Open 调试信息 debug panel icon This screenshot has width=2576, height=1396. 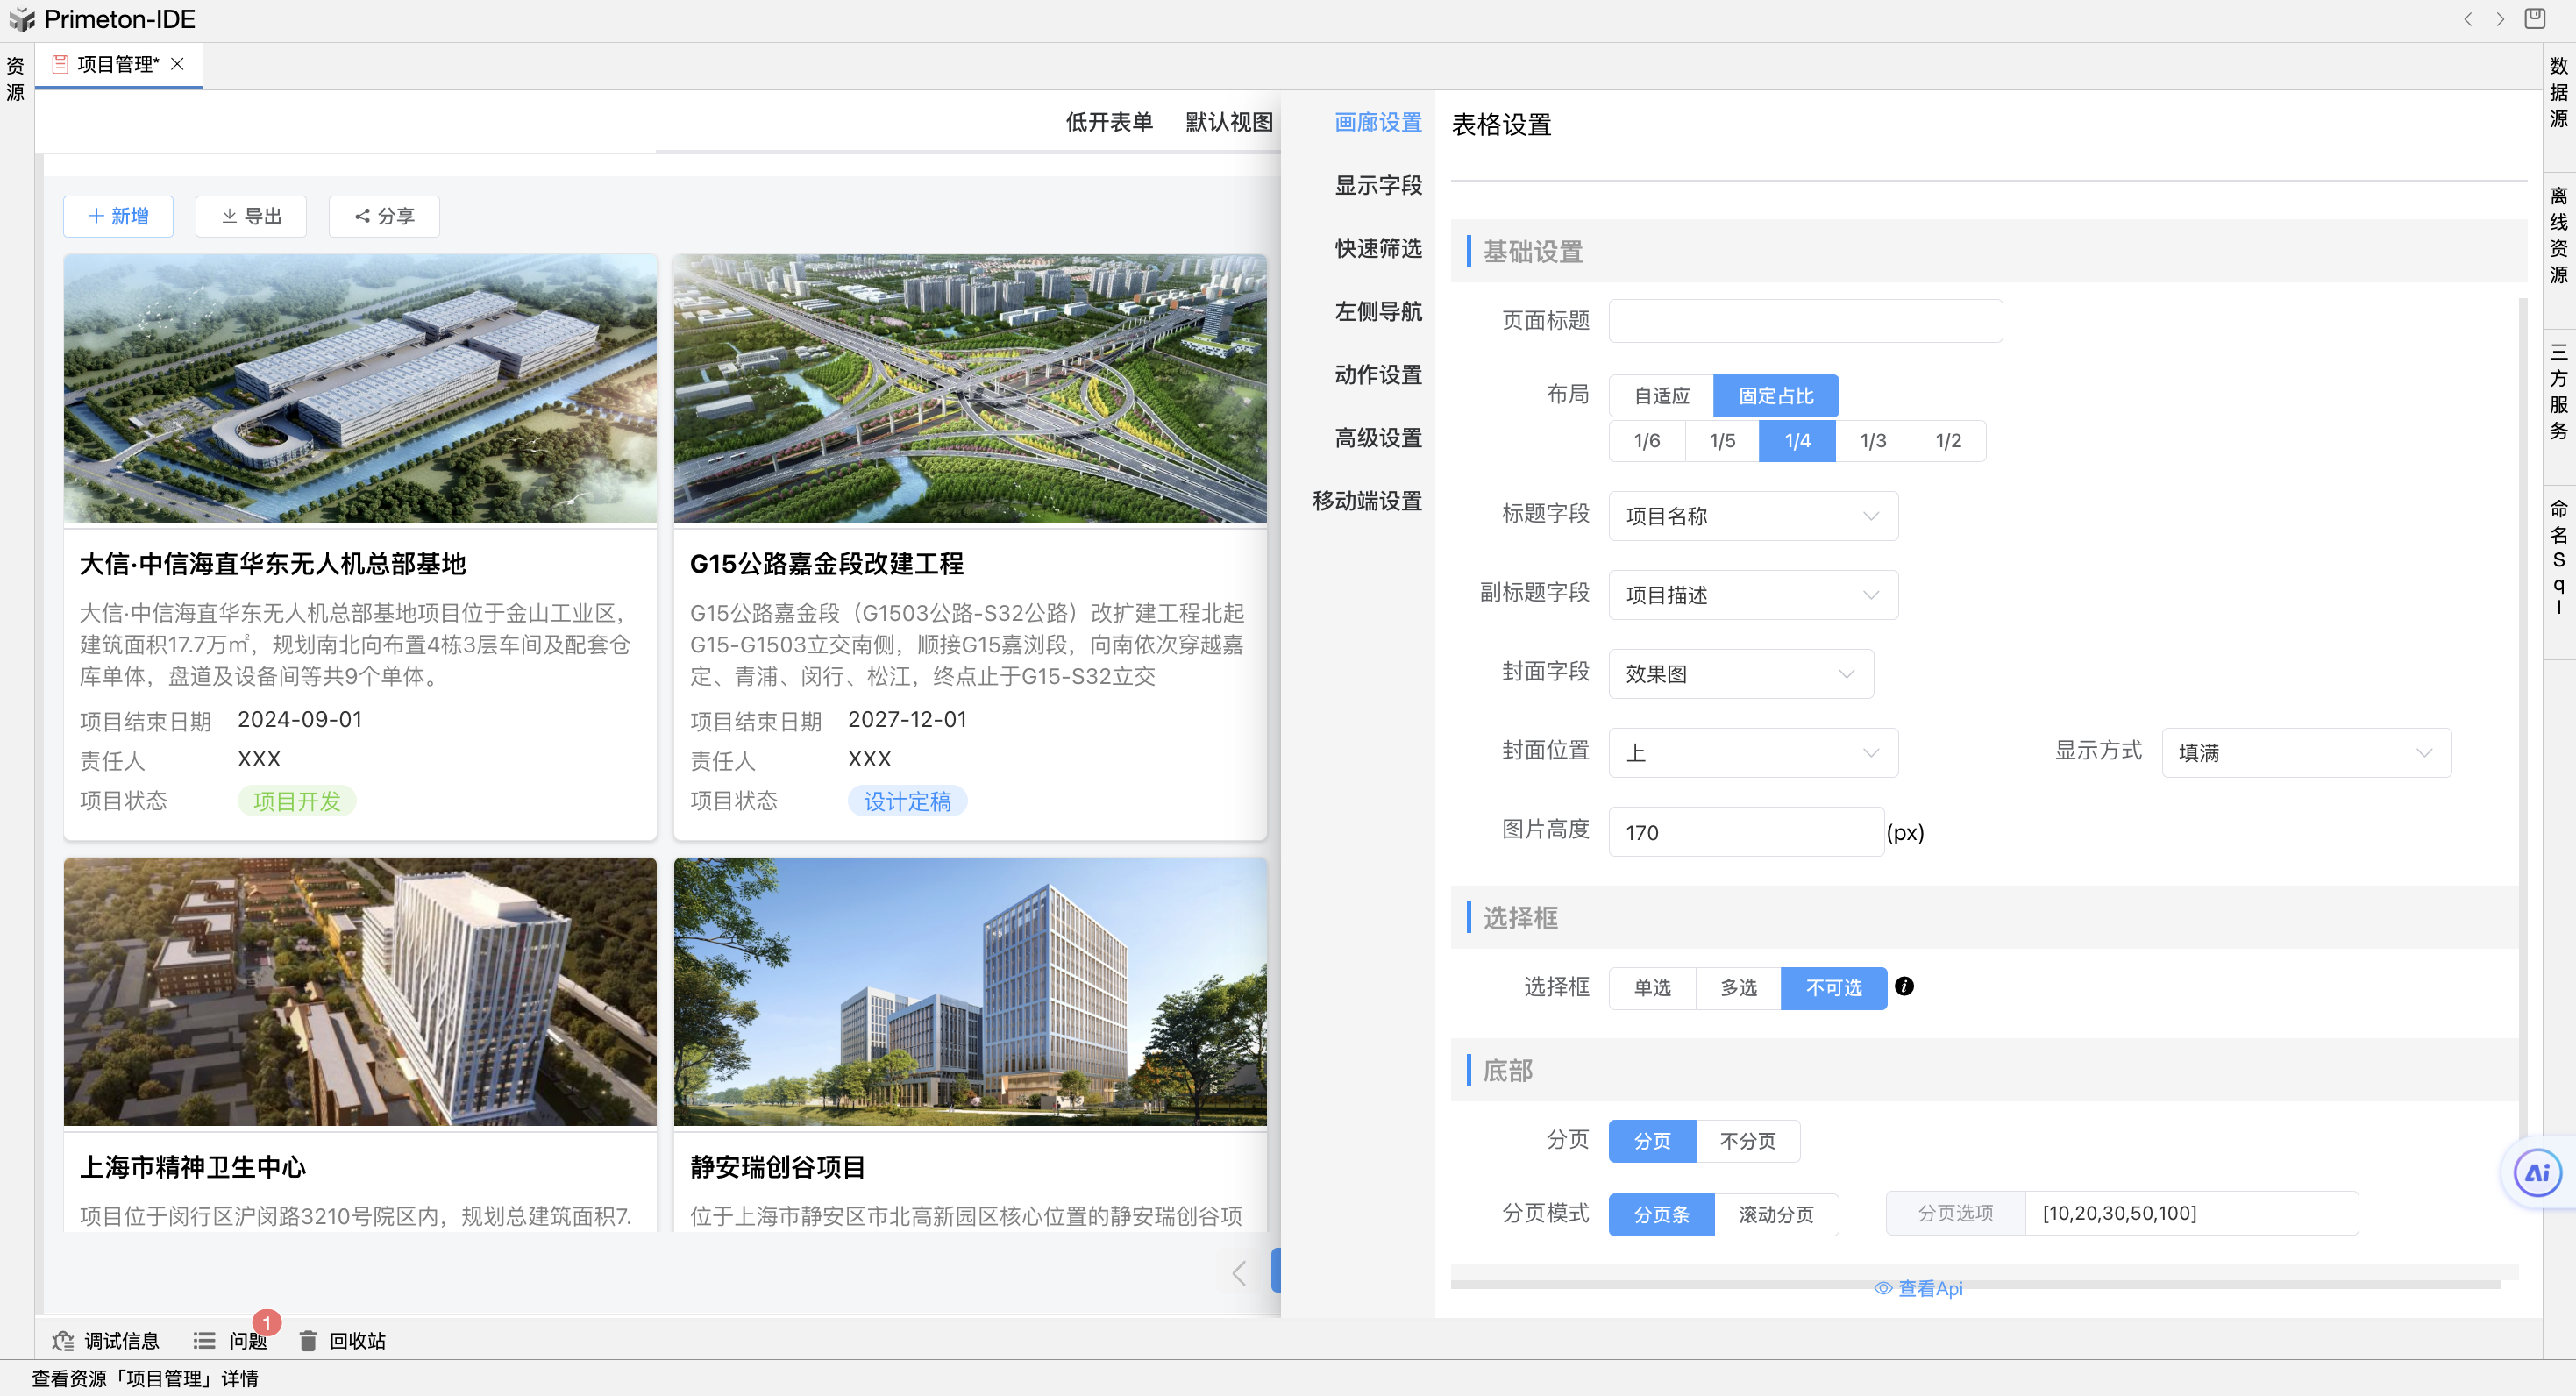coord(63,1341)
